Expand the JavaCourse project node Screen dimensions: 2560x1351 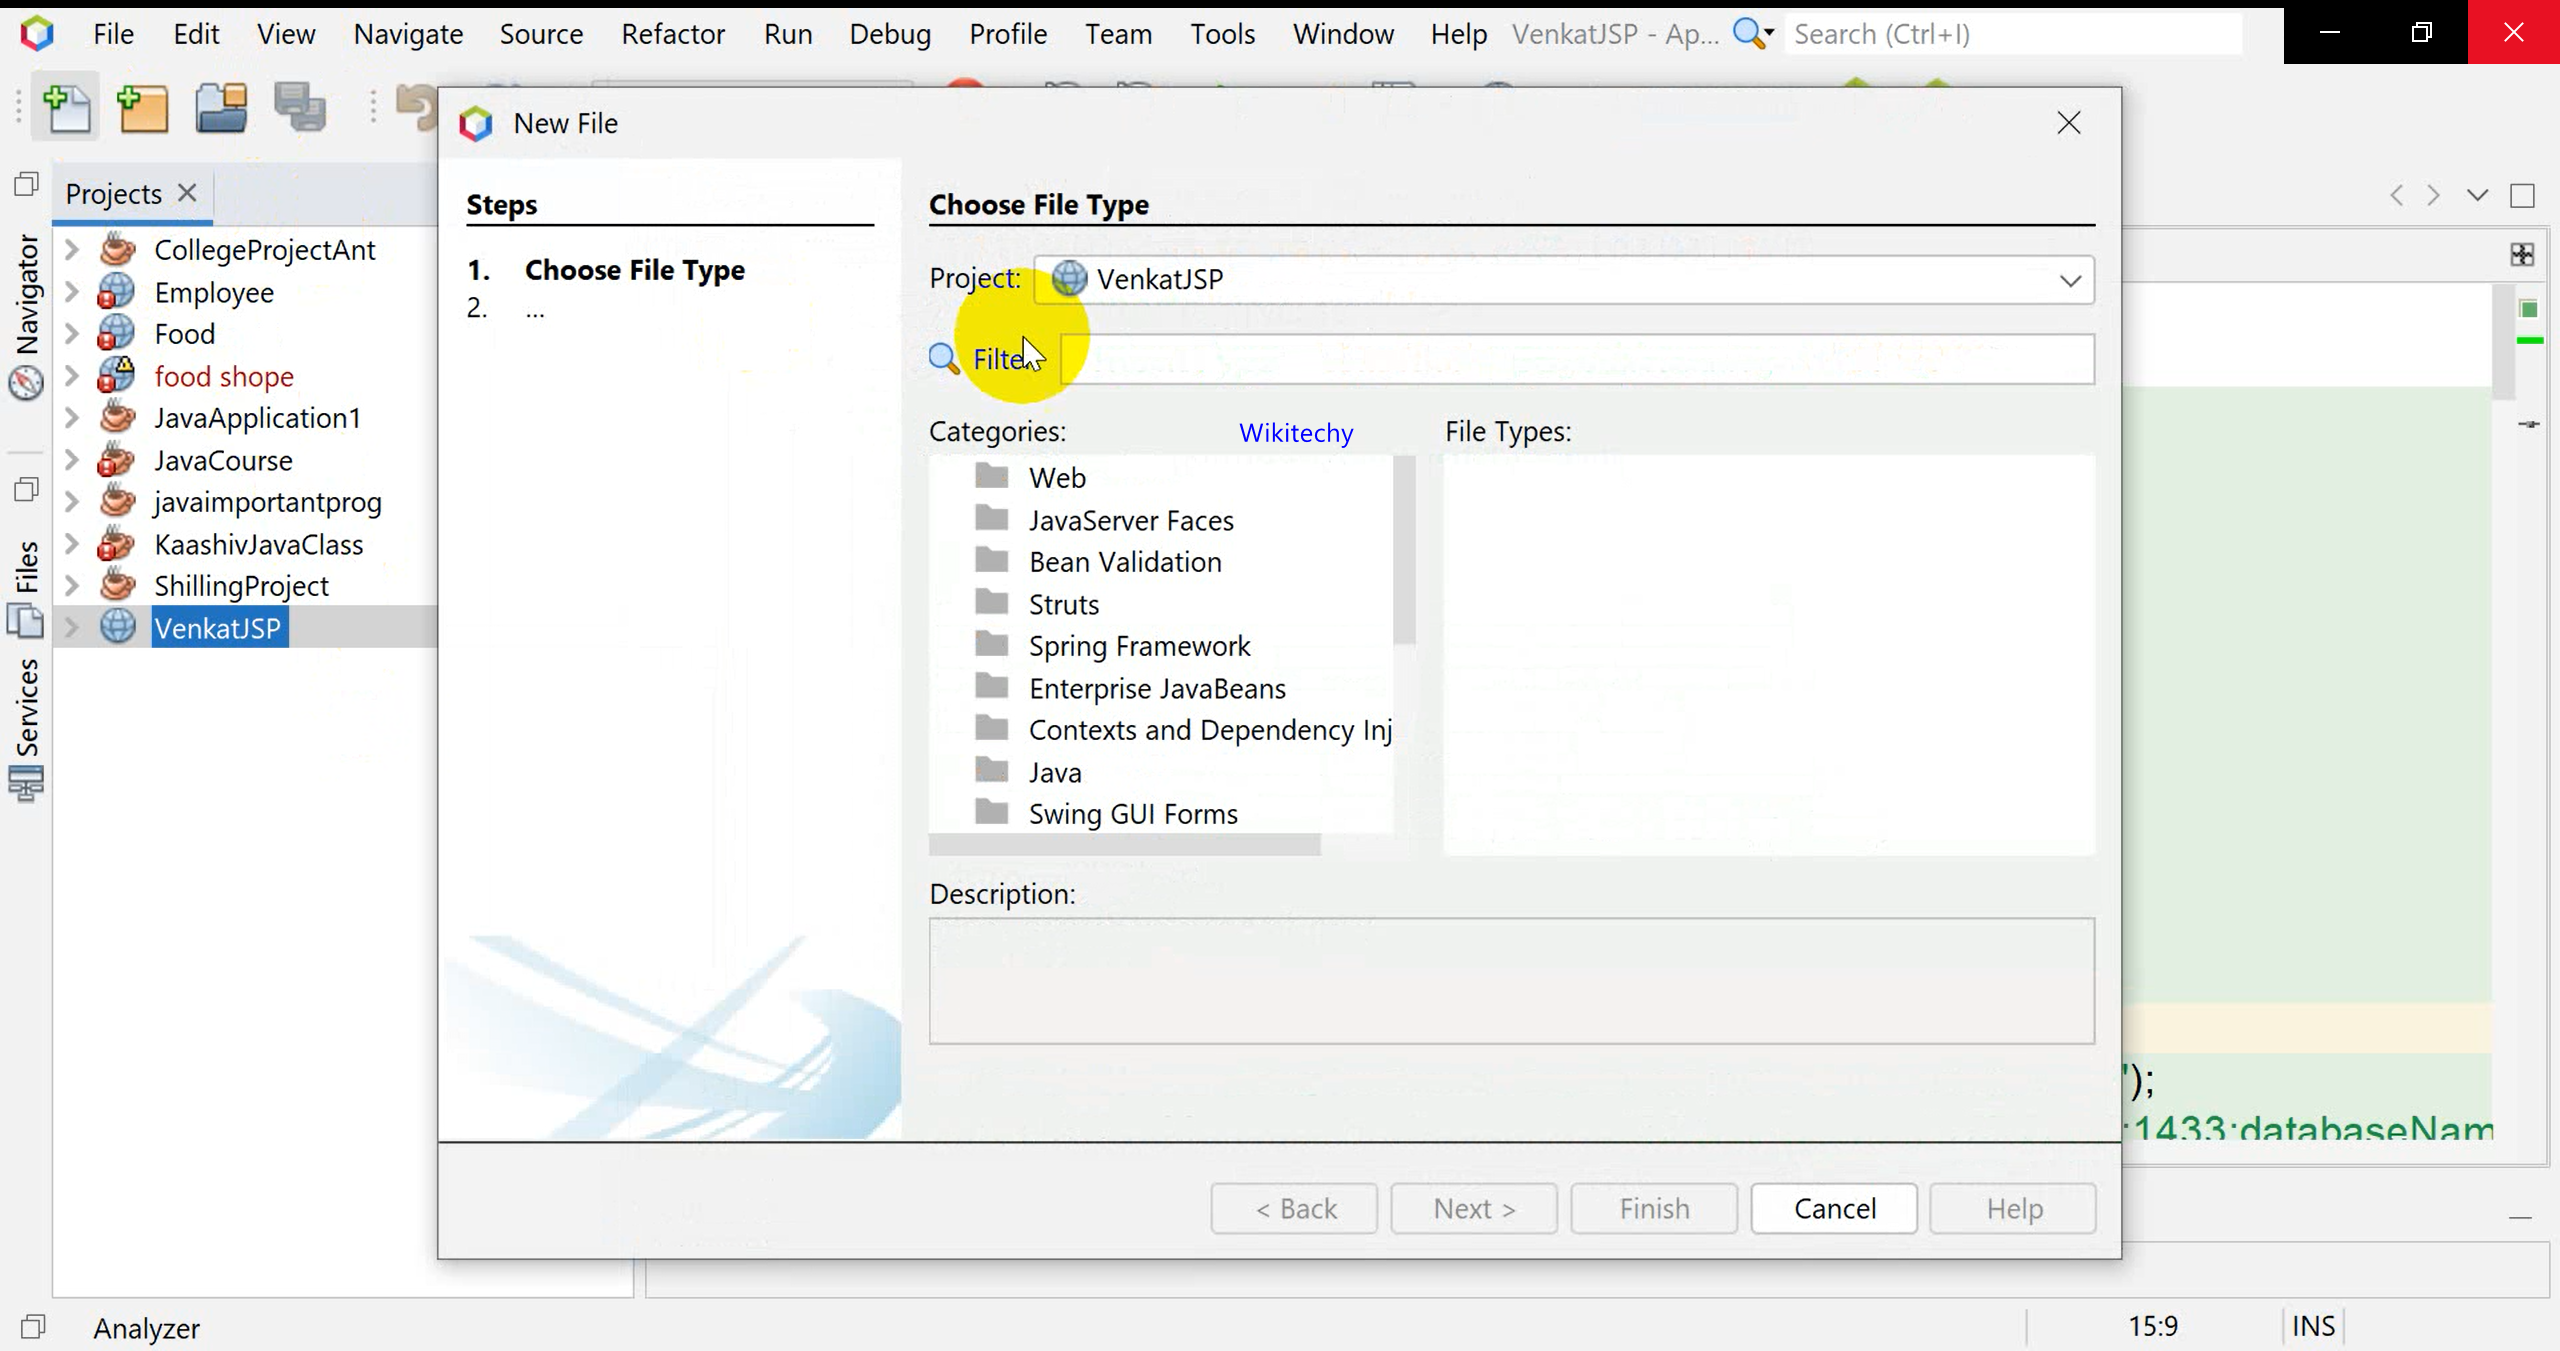click(72, 461)
